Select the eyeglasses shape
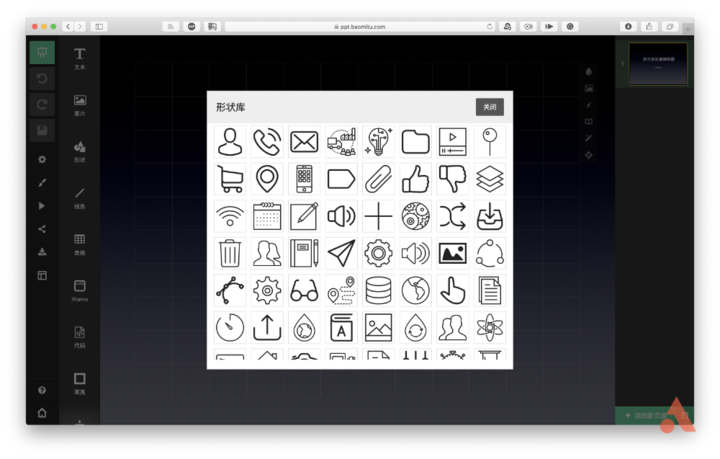Image resolution: width=720 pixels, height=459 pixels. tap(304, 291)
